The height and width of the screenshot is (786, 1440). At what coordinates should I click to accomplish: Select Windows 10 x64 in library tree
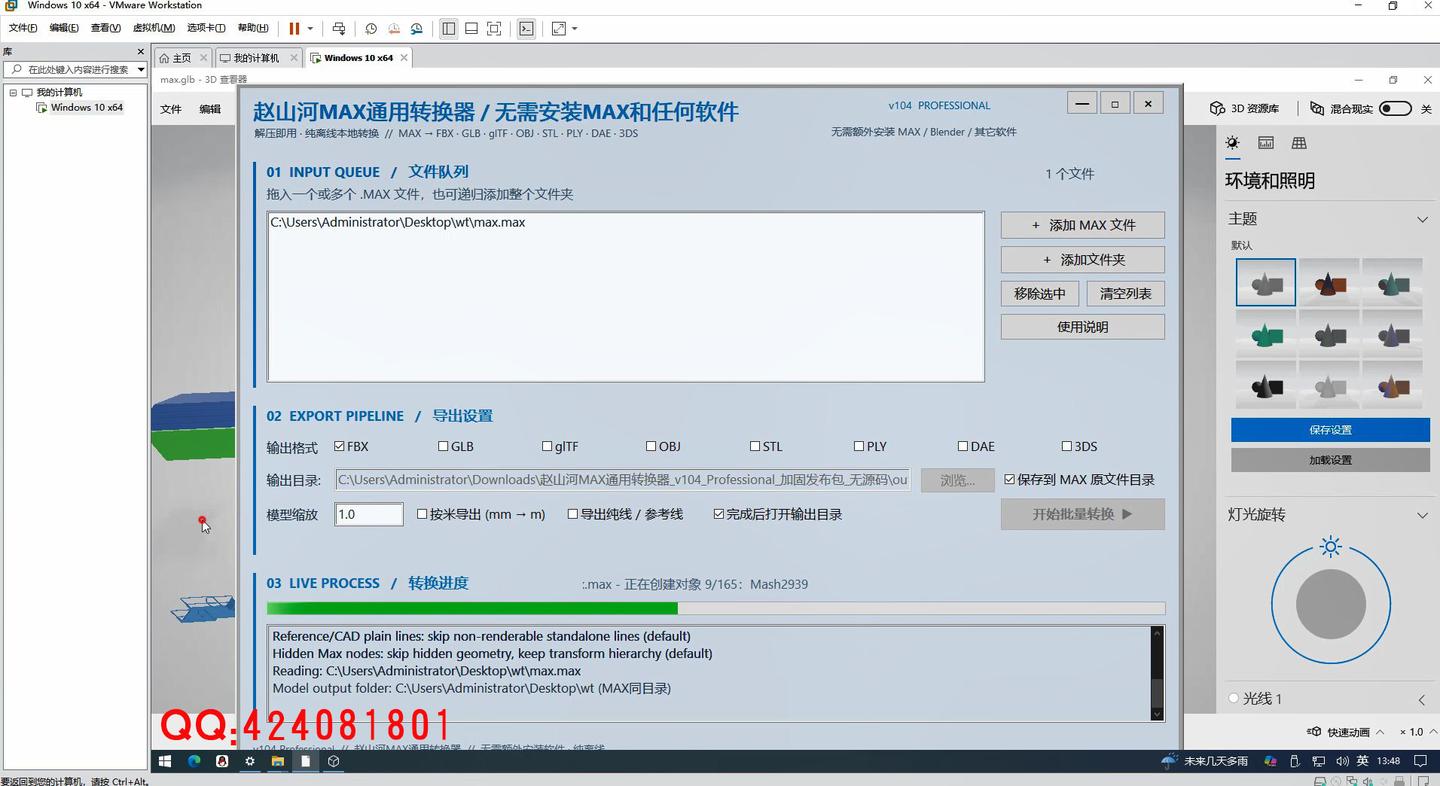(86, 107)
